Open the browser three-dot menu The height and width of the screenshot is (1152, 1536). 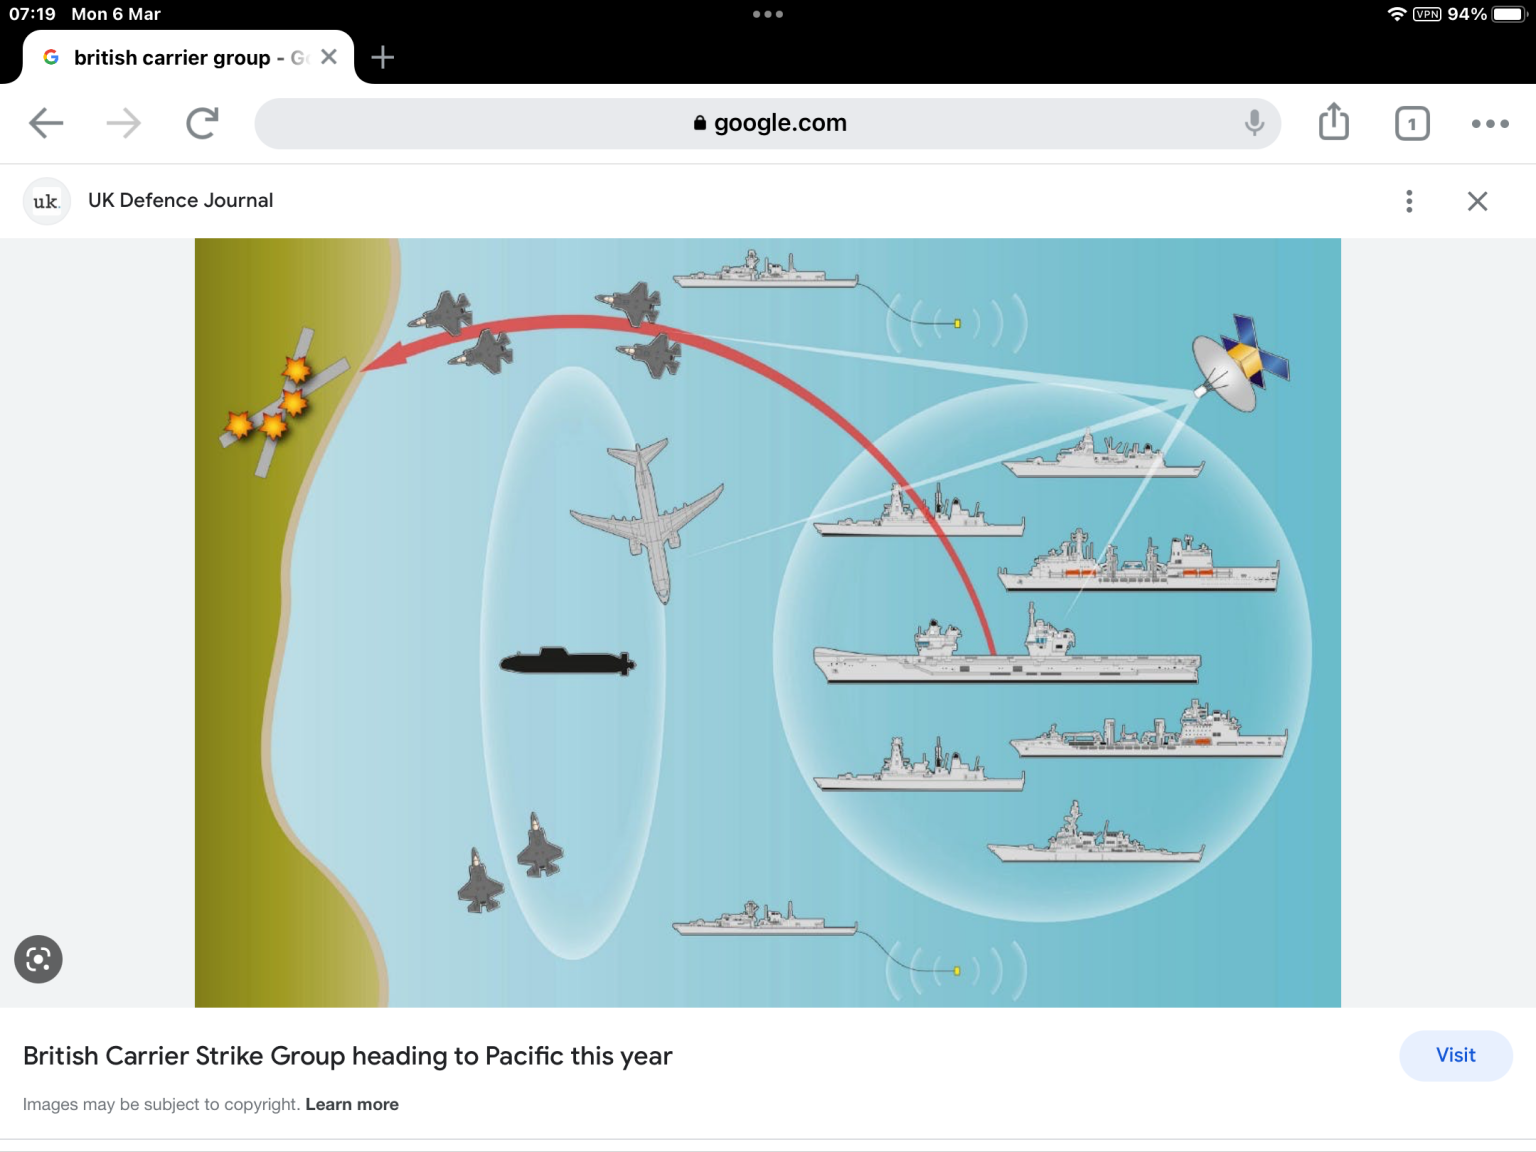coord(1490,123)
